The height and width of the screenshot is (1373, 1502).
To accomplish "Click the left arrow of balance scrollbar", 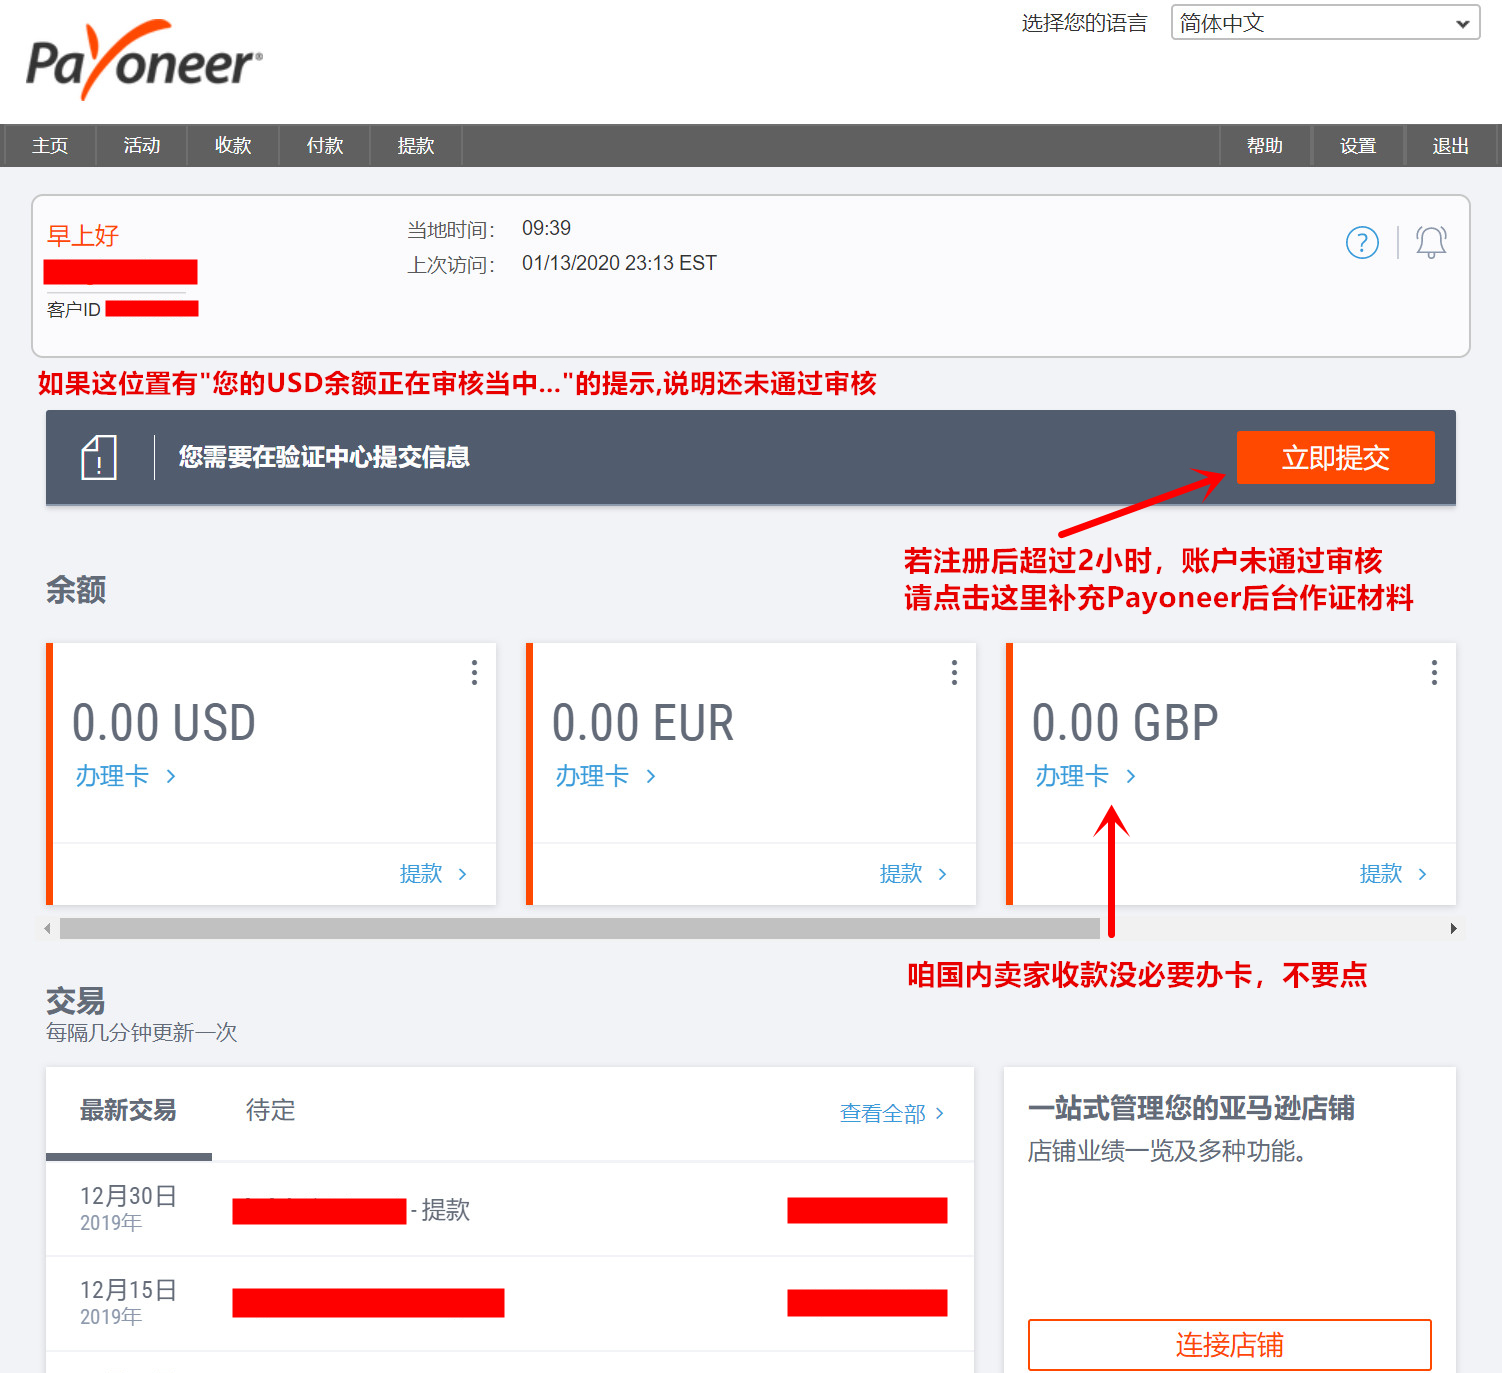I will coord(47,928).
